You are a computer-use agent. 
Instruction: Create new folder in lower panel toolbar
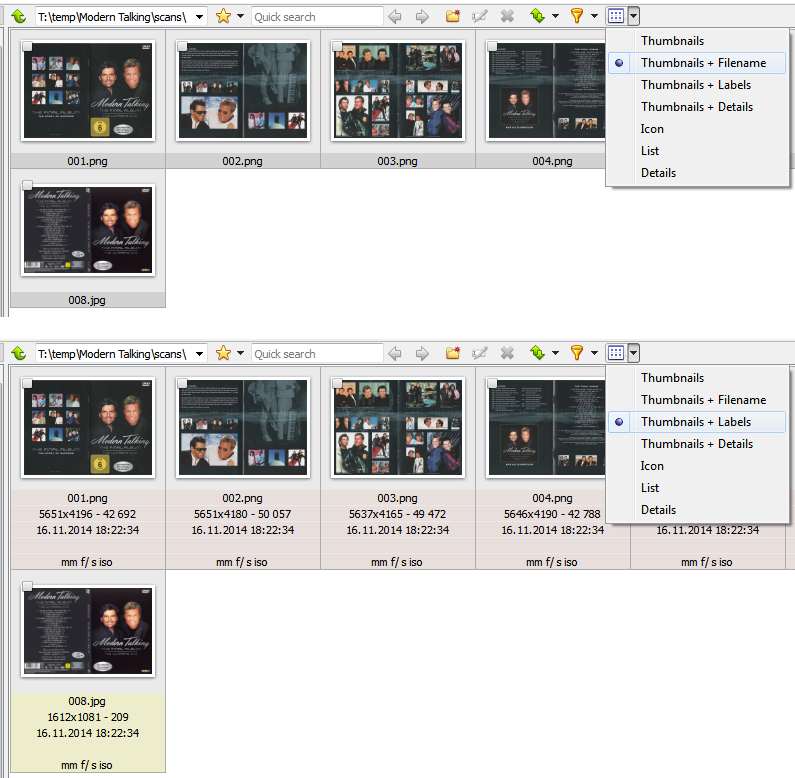coord(453,353)
